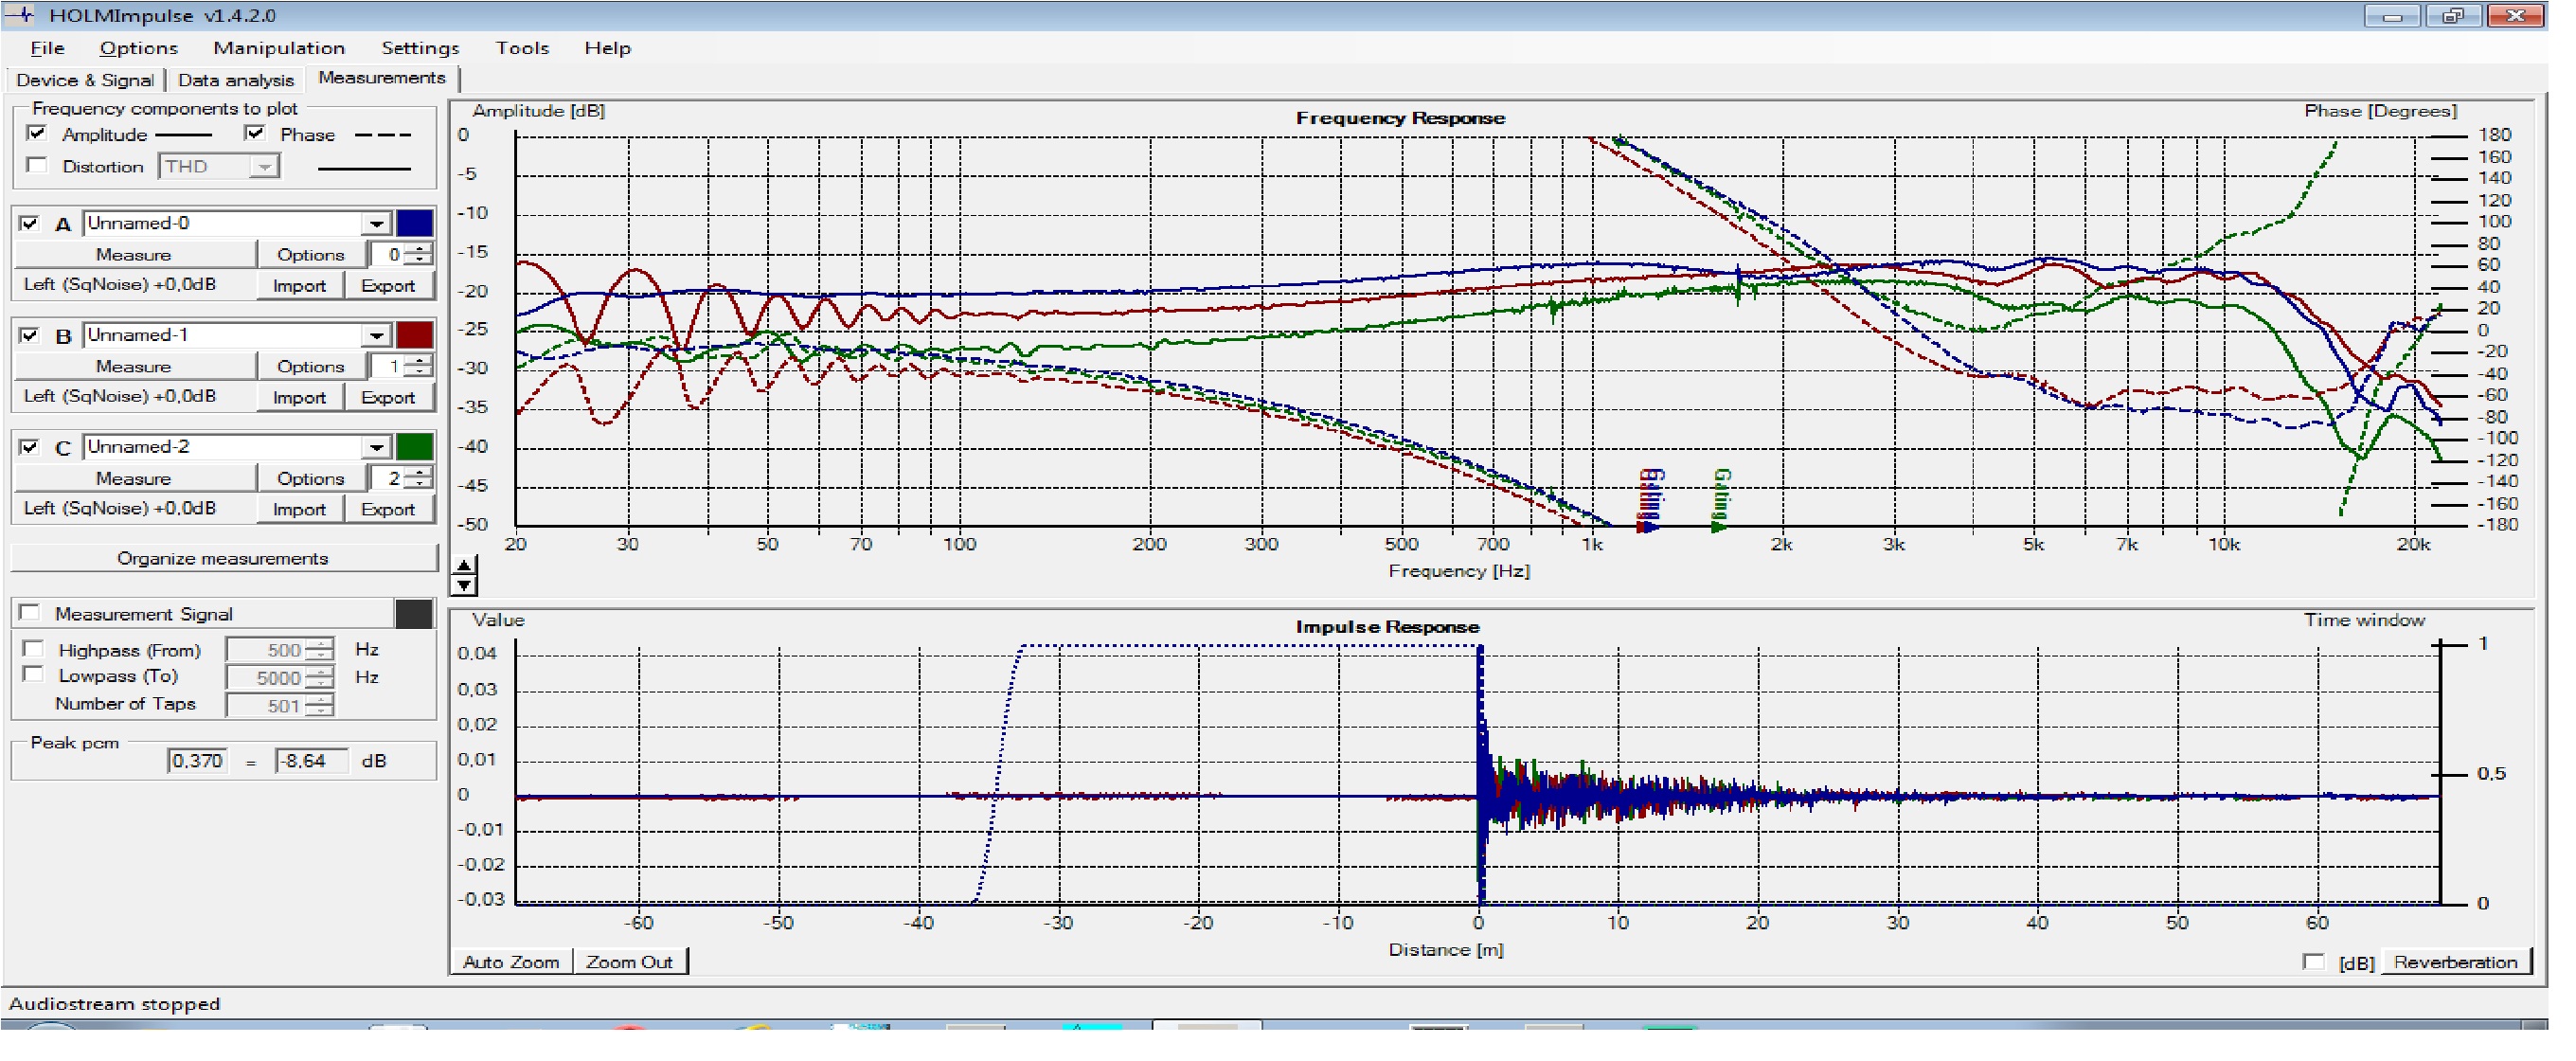Increase the Highpass frequency with the up spinner
This screenshot has width=2576, height=1061.
pos(320,644)
